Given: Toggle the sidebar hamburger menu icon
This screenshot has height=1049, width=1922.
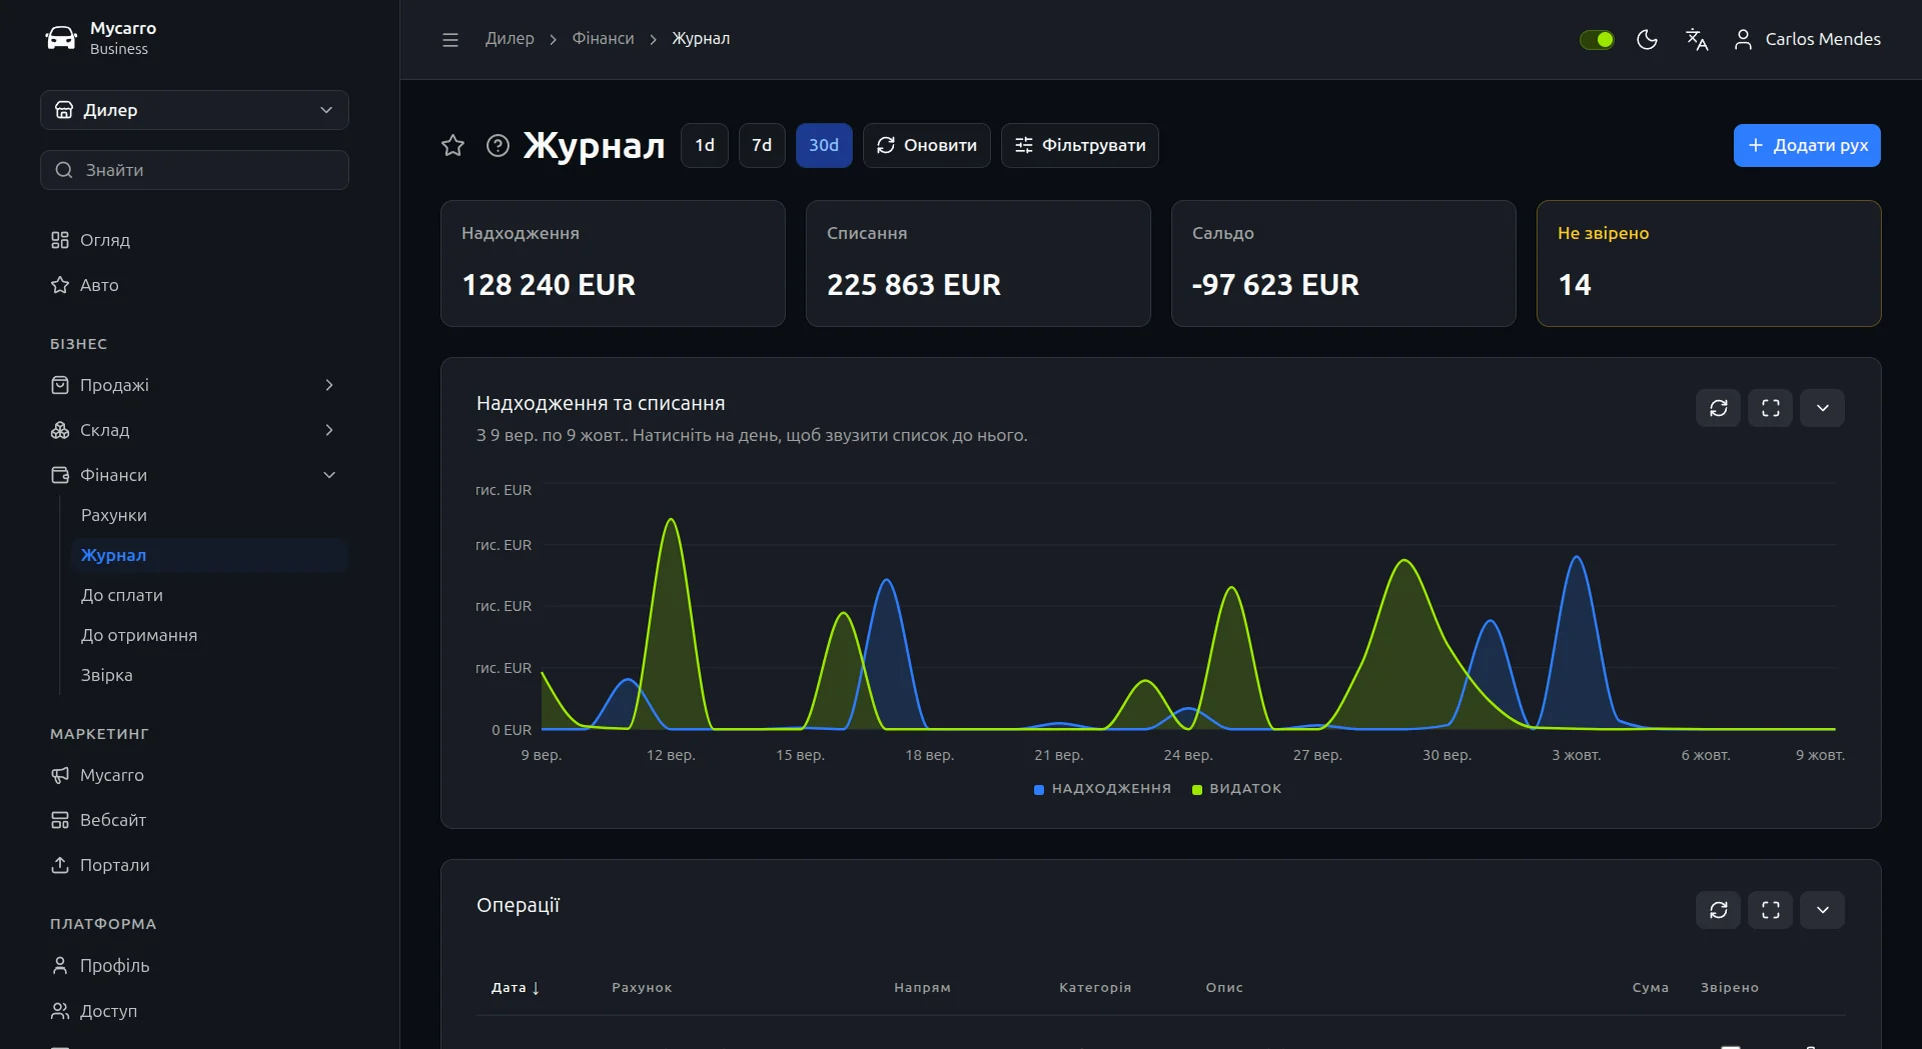Looking at the screenshot, I should coord(450,39).
